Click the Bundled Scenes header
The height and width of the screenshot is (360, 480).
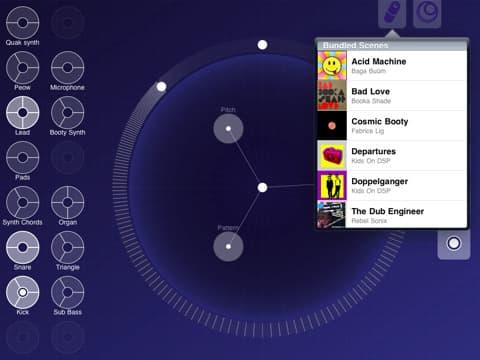392,45
